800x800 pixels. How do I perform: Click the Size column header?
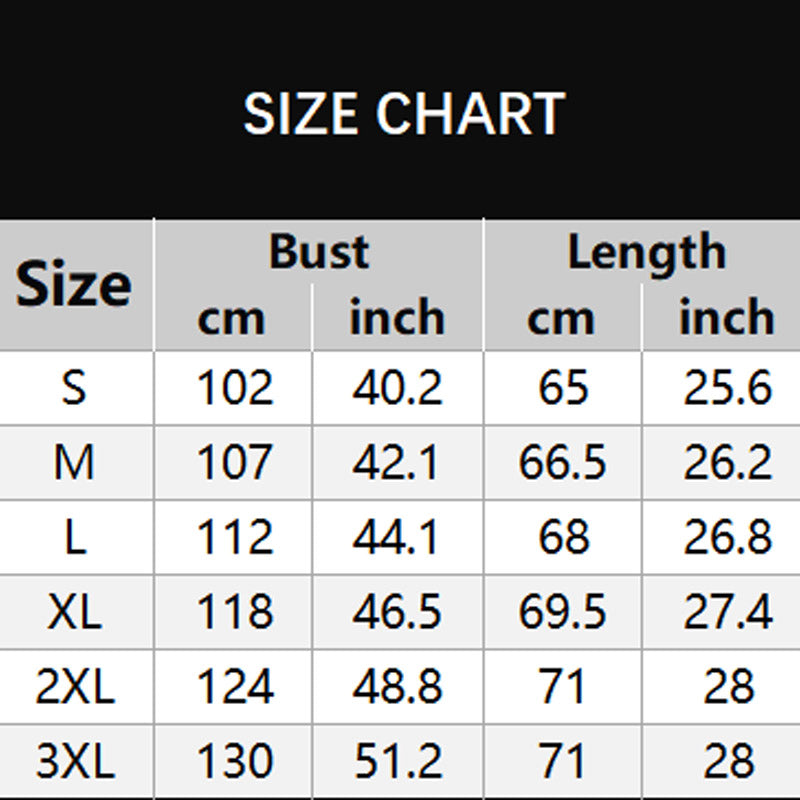click(x=74, y=284)
